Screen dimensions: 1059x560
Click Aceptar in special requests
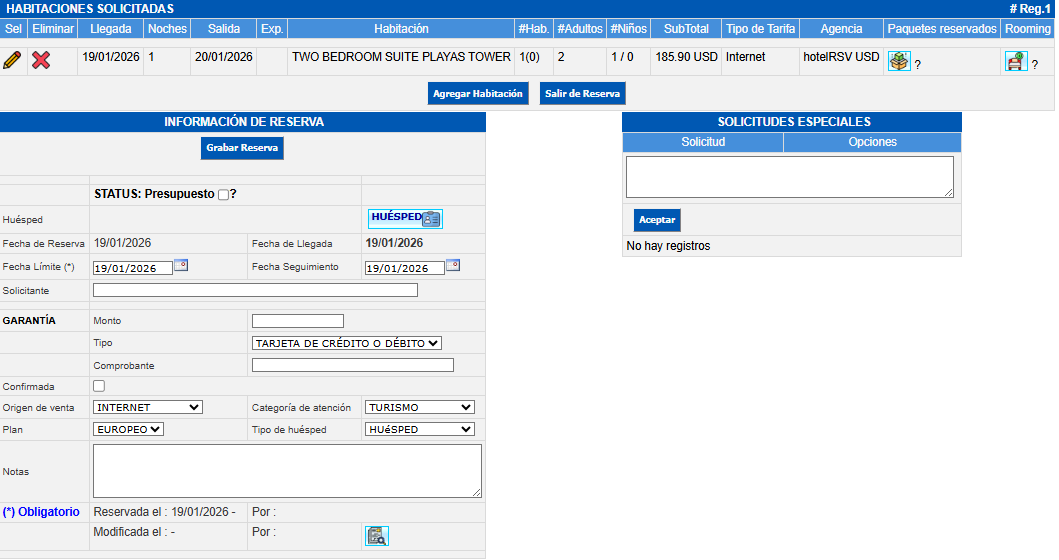point(657,220)
